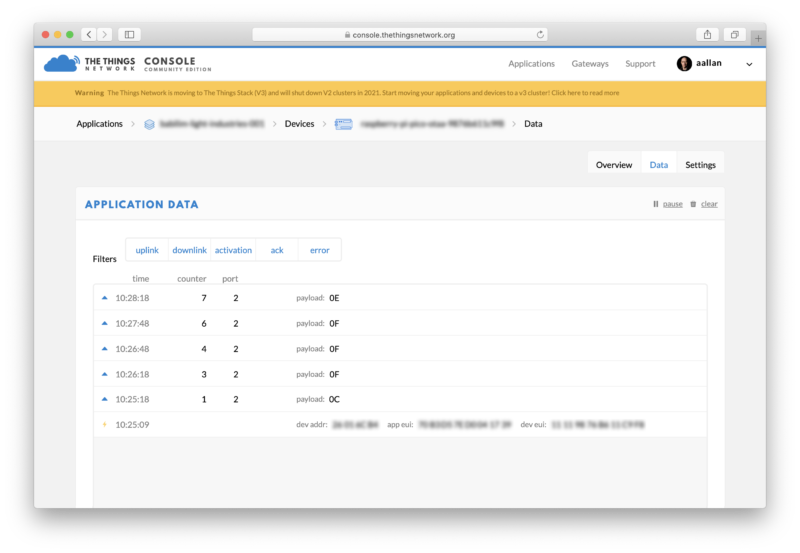Click The Things Network cloud logo

click(x=62, y=64)
